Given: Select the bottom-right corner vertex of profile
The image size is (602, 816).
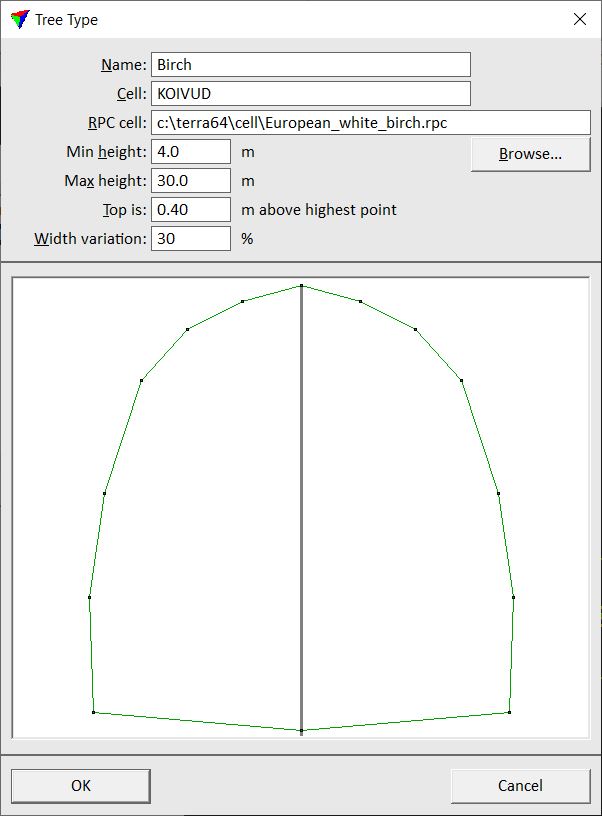Looking at the screenshot, I should click(509, 712).
